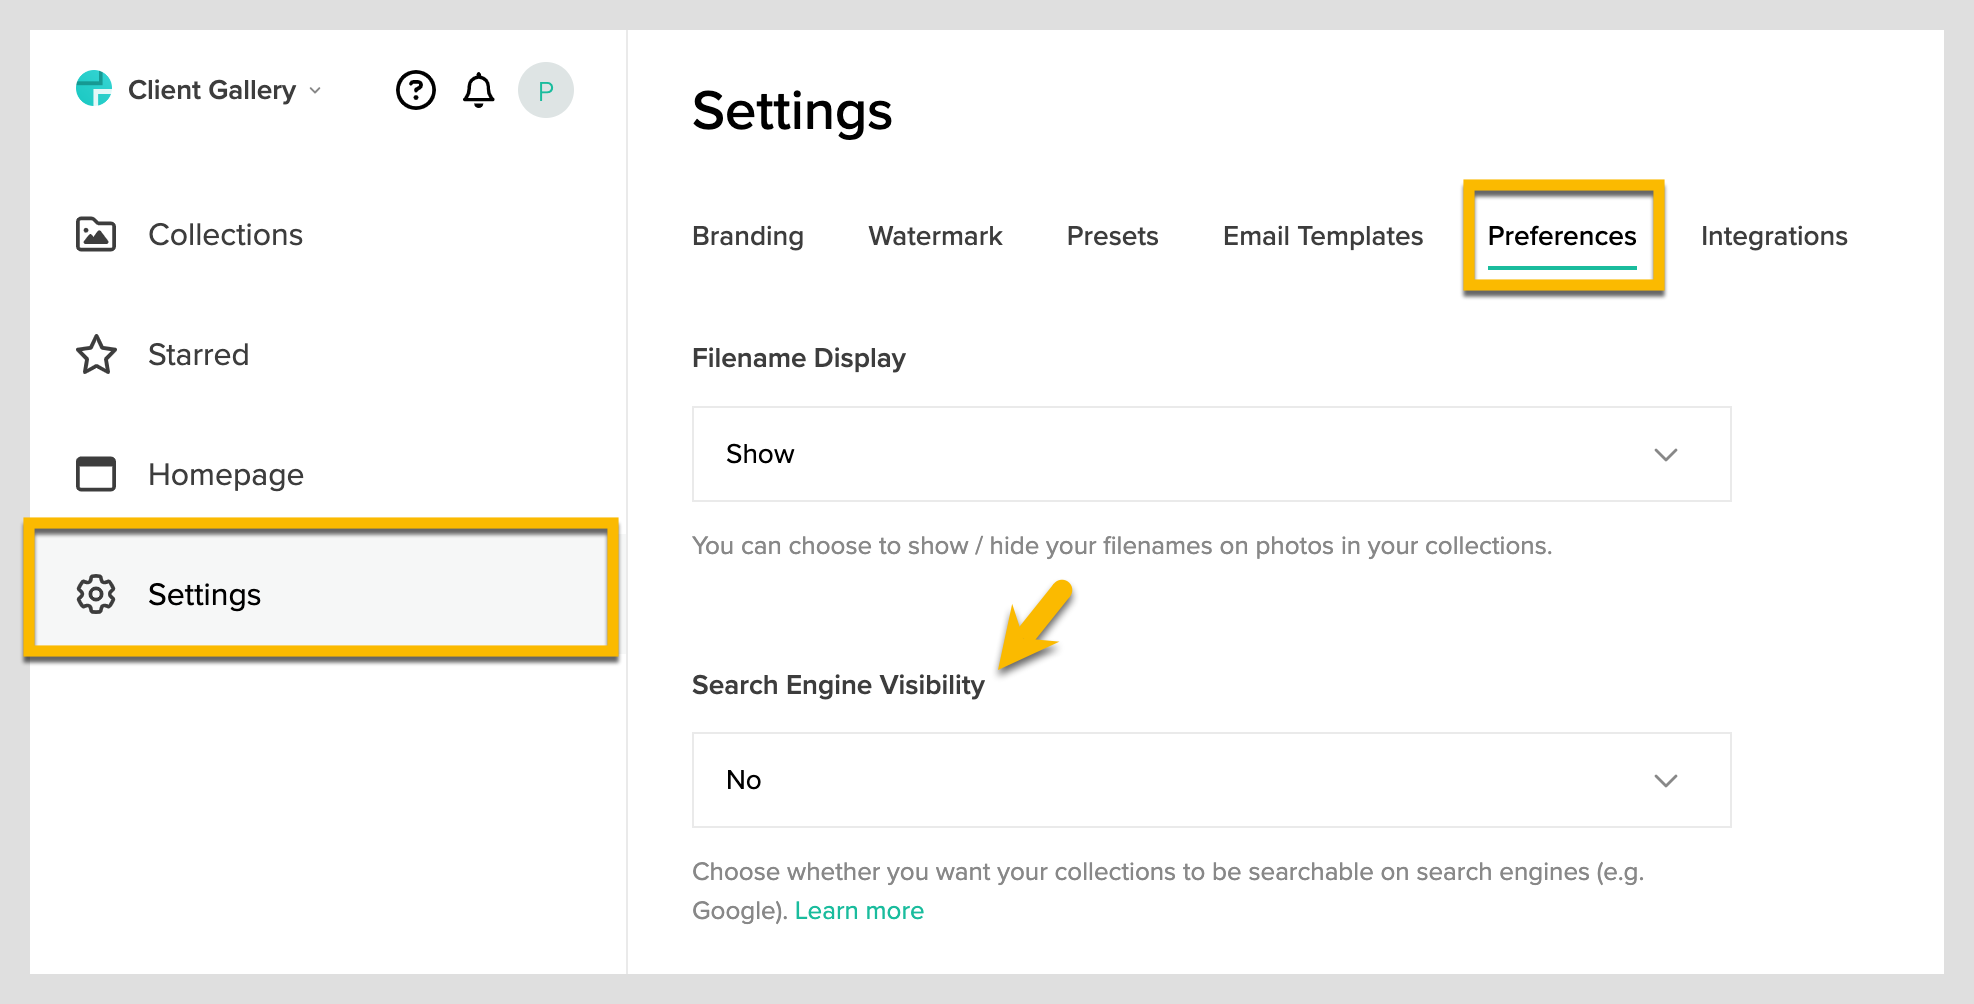Select the Integrations tab
Viewport: 1974px width, 1004px height.
click(1774, 236)
